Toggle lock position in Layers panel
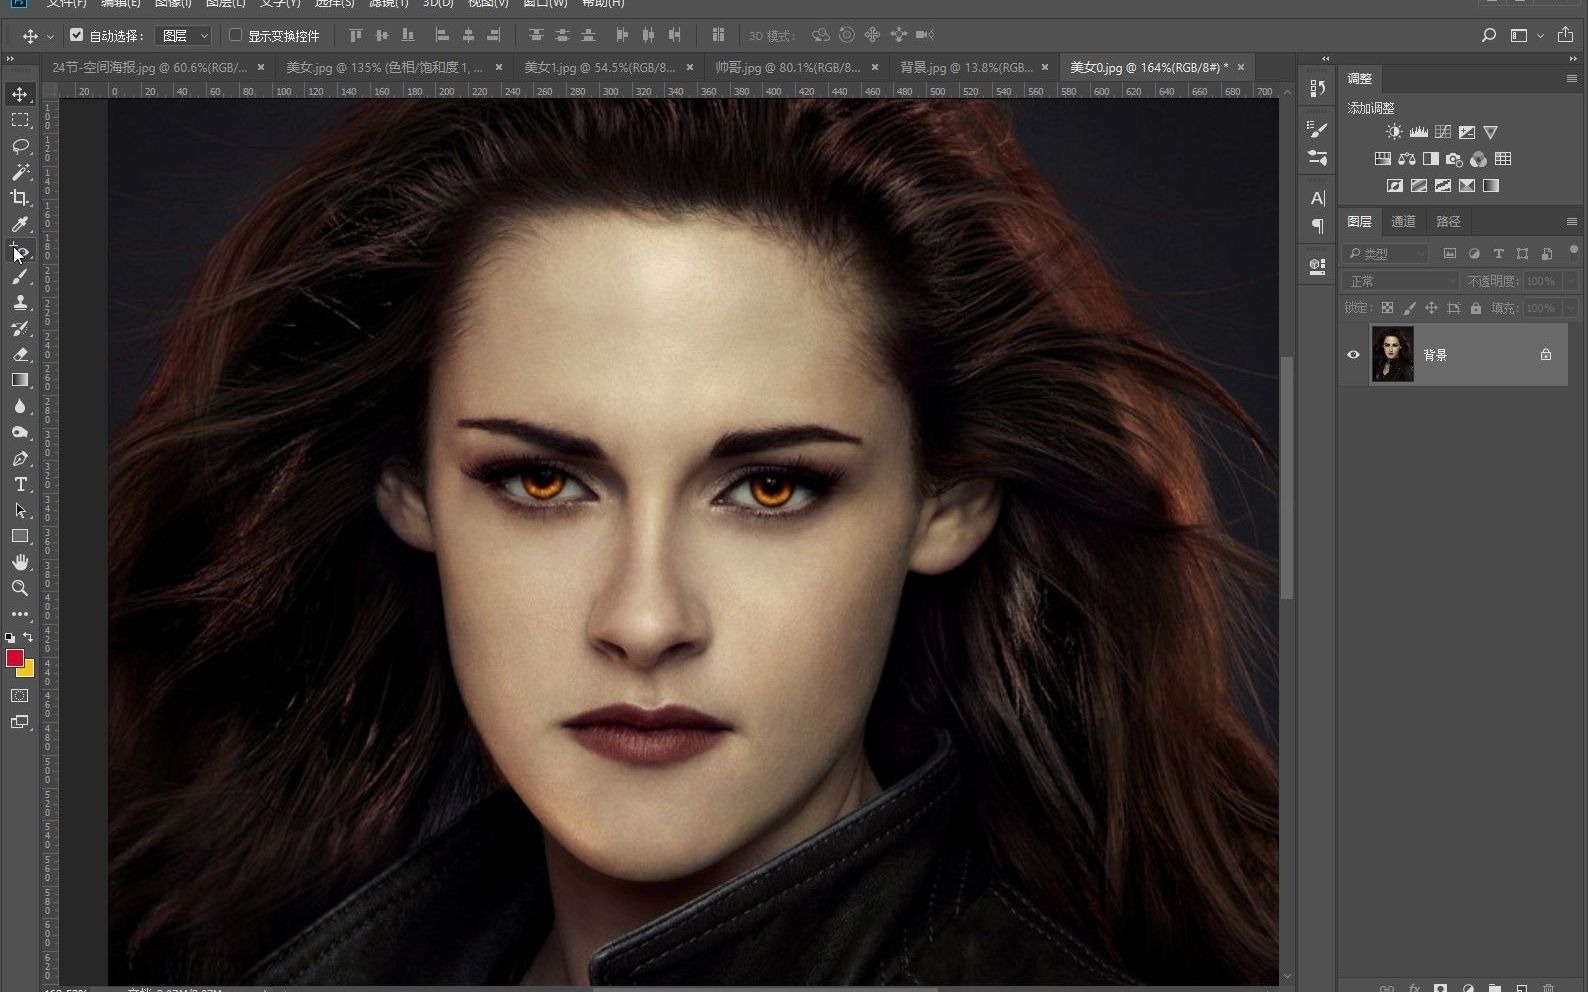This screenshot has width=1588, height=992. pos(1431,308)
